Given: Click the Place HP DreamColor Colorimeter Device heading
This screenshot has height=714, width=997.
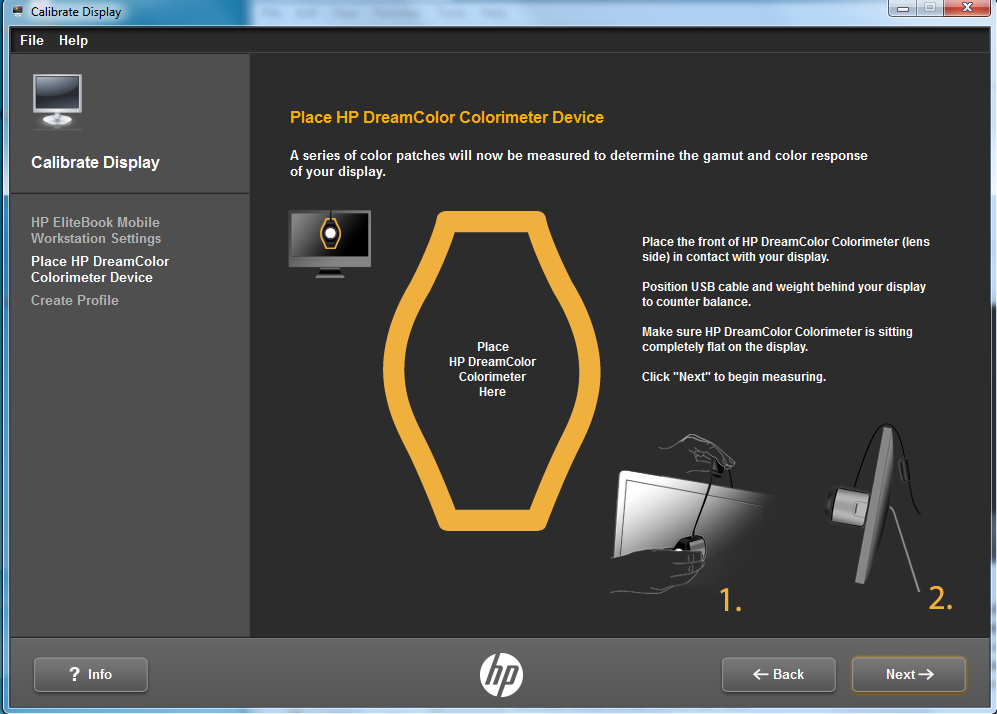Looking at the screenshot, I should point(446,116).
